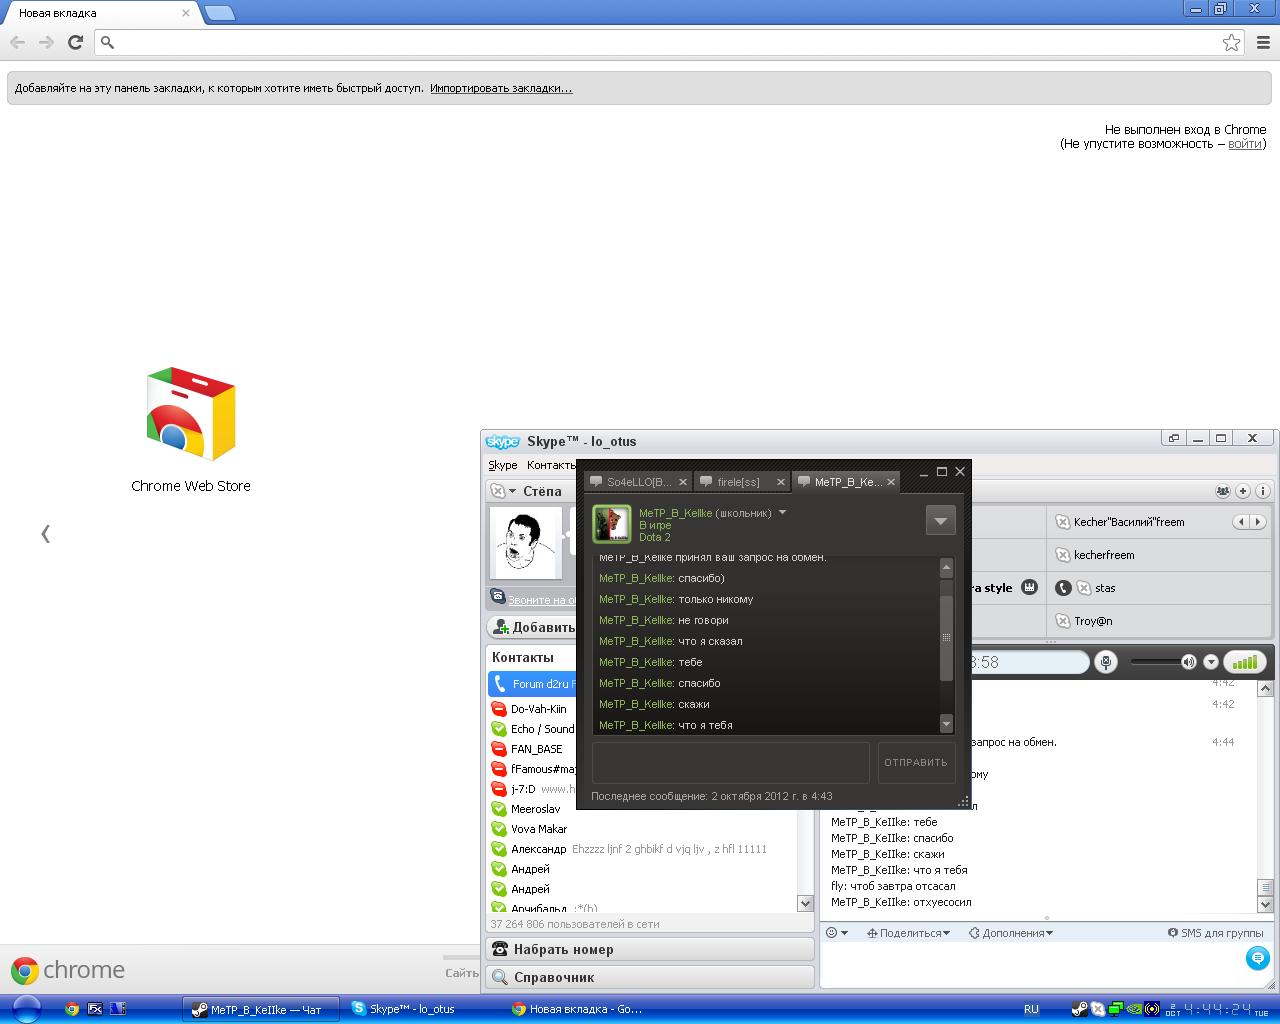Select the Forum d2ru conversation in contacts
Image resolution: width=1280 pixels, height=1024 pixels.
point(532,684)
